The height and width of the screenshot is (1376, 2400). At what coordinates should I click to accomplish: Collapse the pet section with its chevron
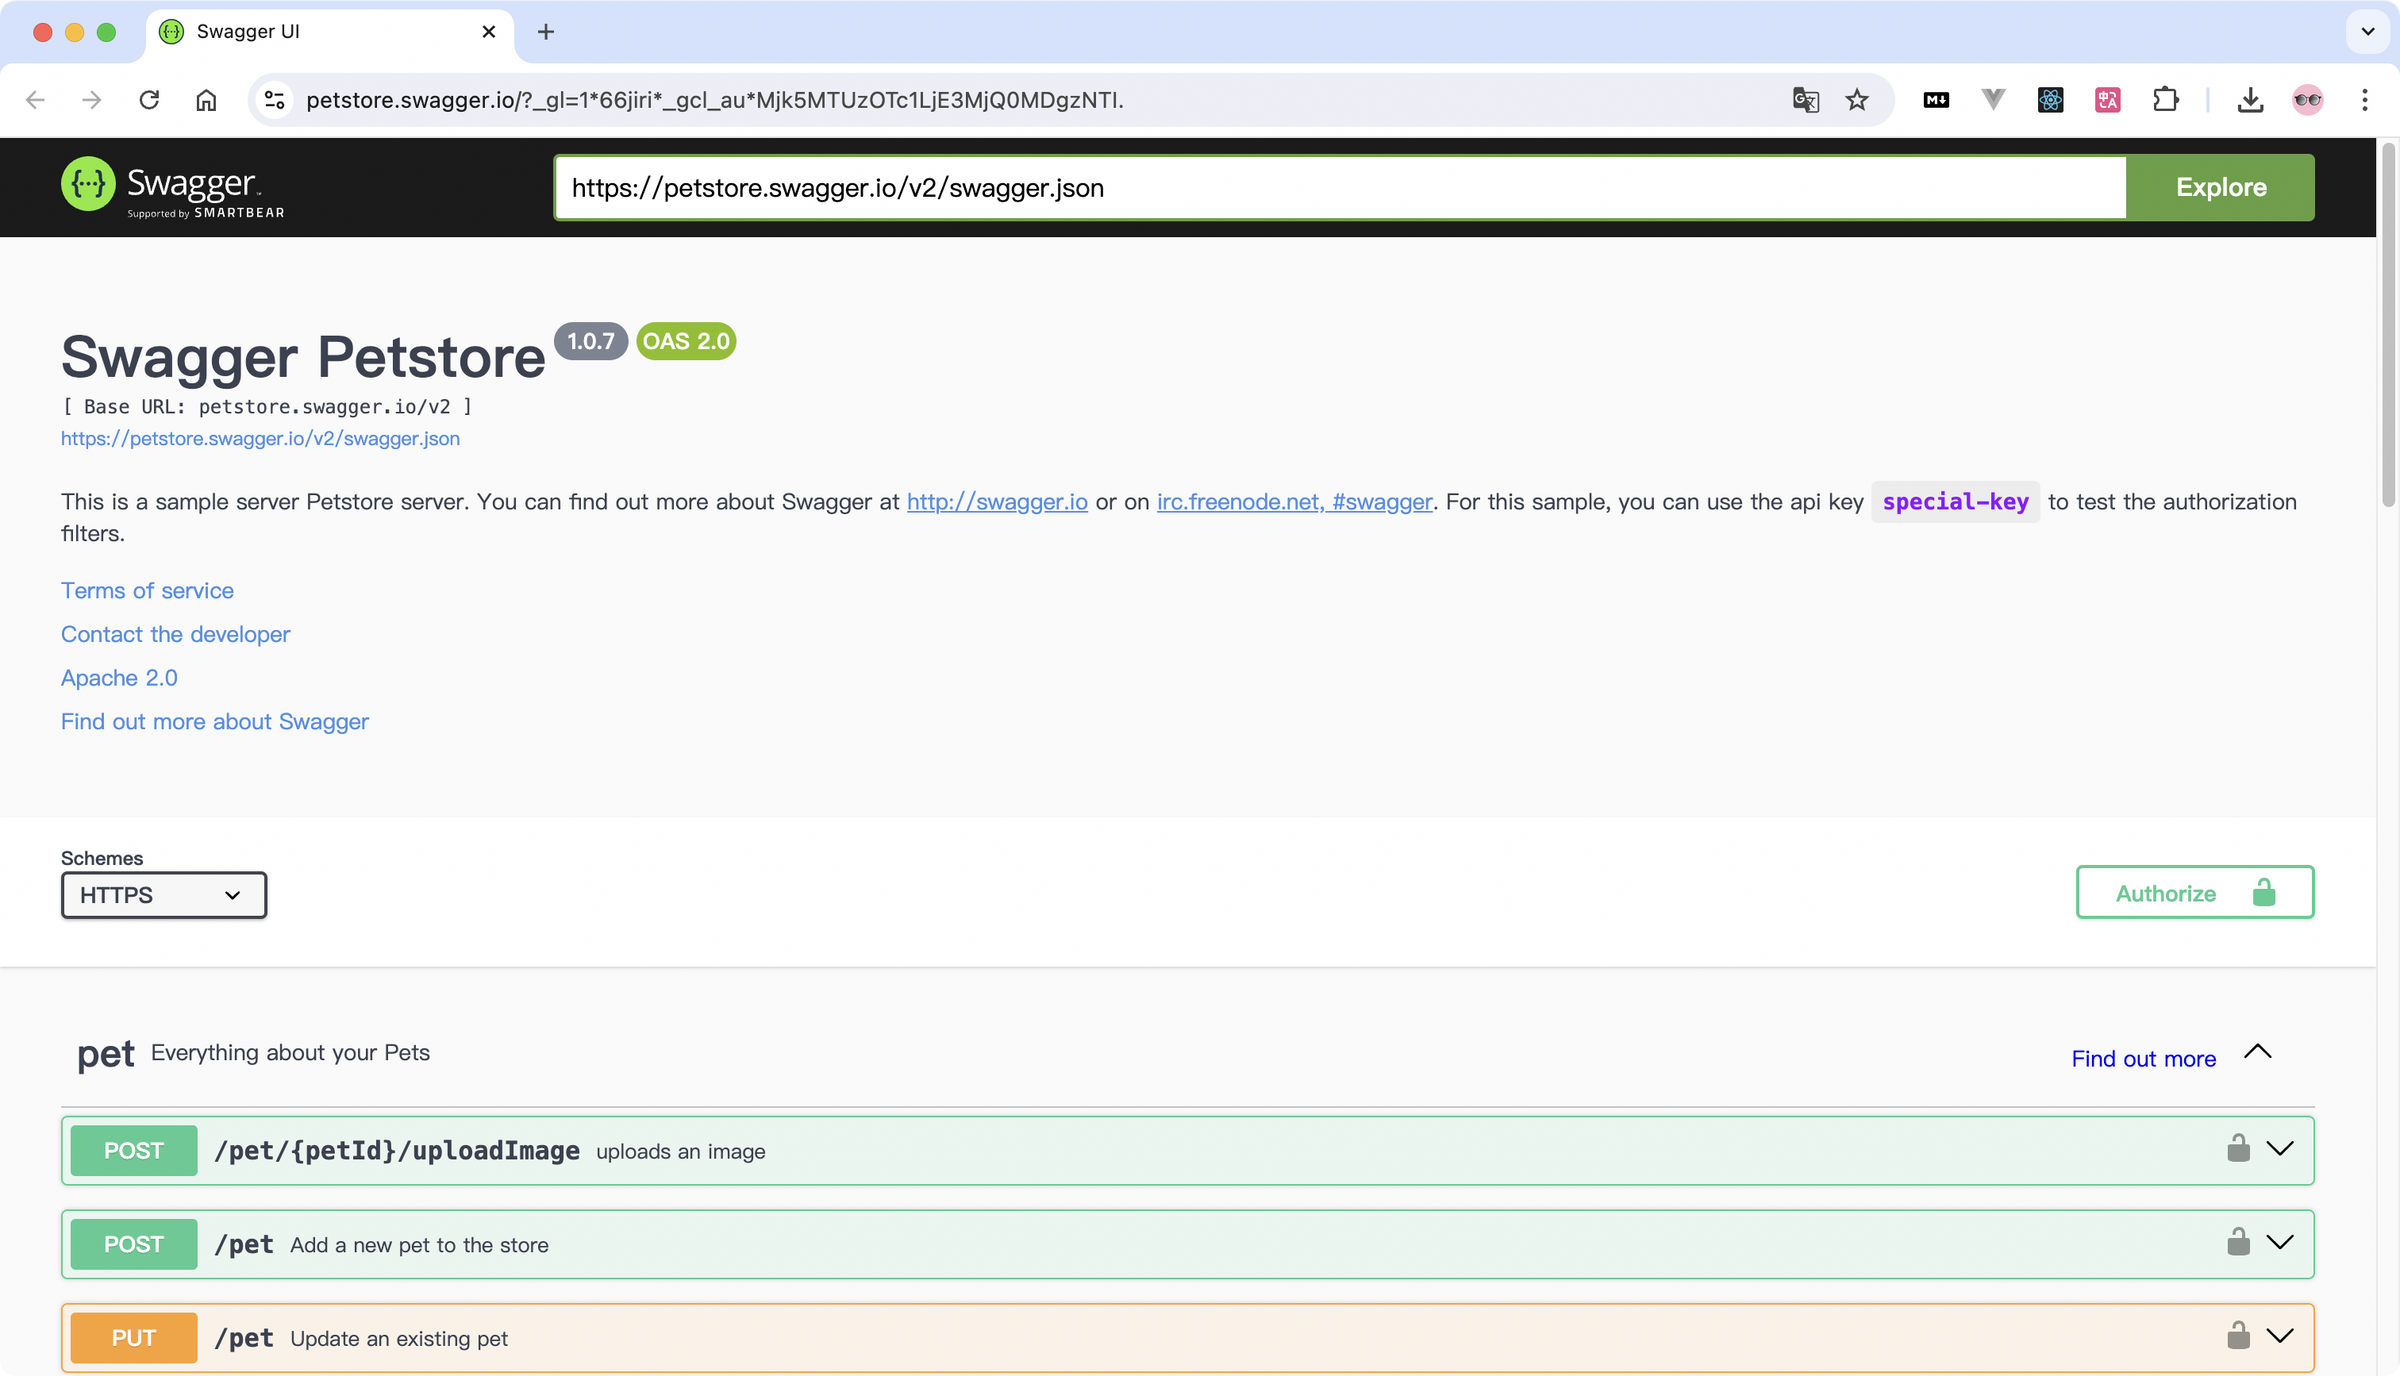tap(2258, 1052)
